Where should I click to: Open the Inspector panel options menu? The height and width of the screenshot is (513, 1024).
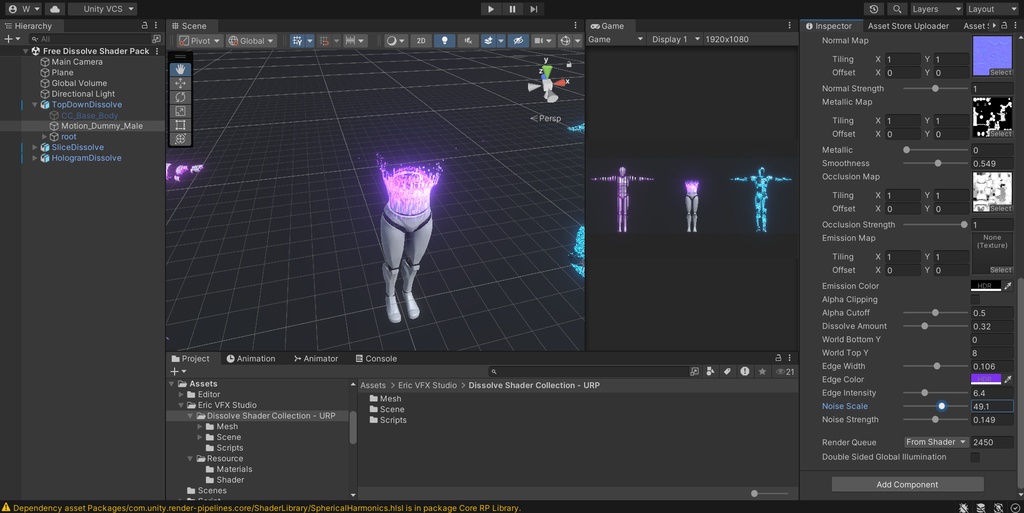click(x=1016, y=25)
